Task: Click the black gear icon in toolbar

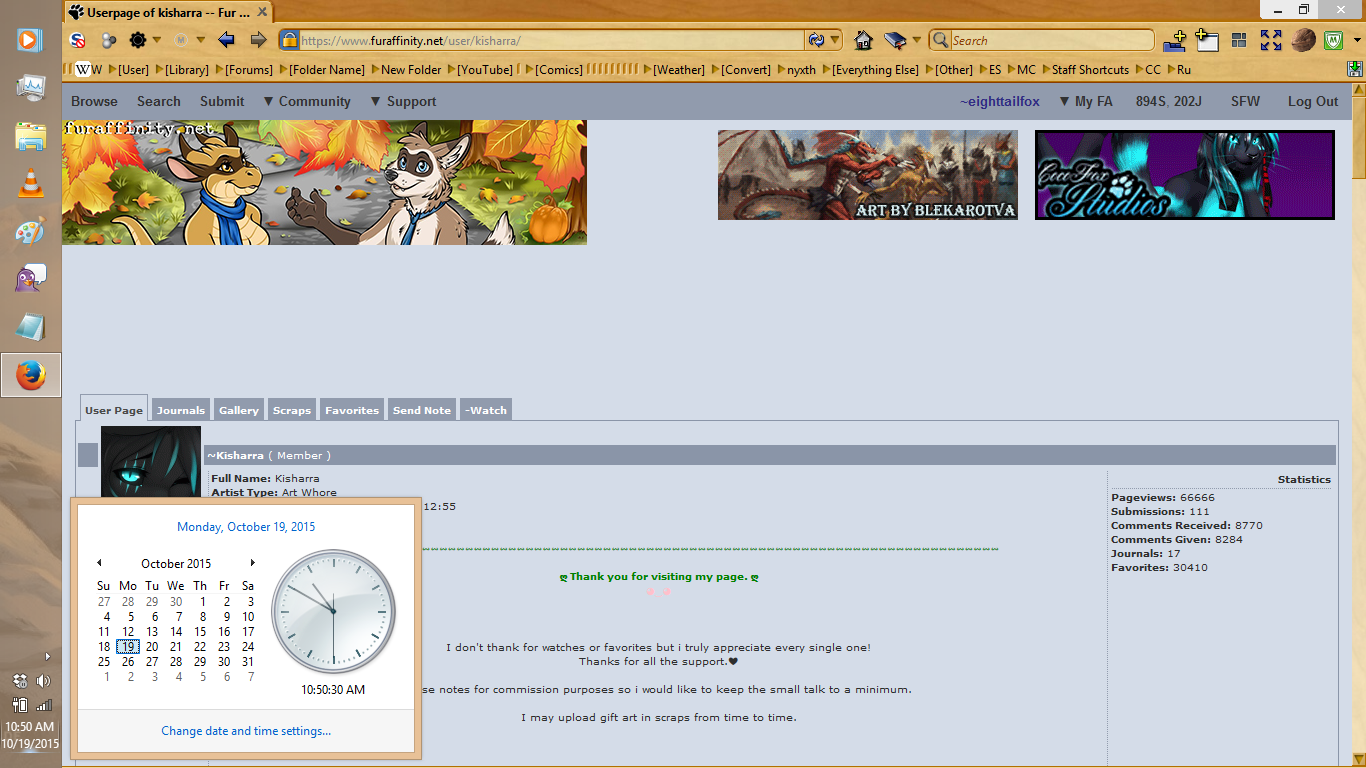Action: pos(138,40)
